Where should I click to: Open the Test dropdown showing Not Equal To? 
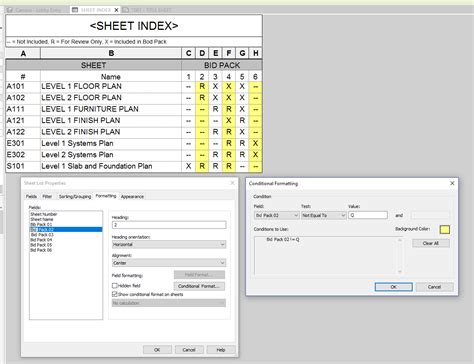click(324, 215)
